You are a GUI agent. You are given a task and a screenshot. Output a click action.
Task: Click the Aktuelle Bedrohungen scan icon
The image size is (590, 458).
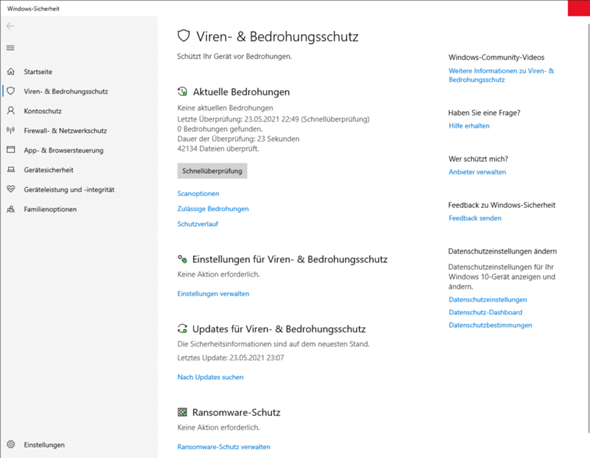point(182,91)
